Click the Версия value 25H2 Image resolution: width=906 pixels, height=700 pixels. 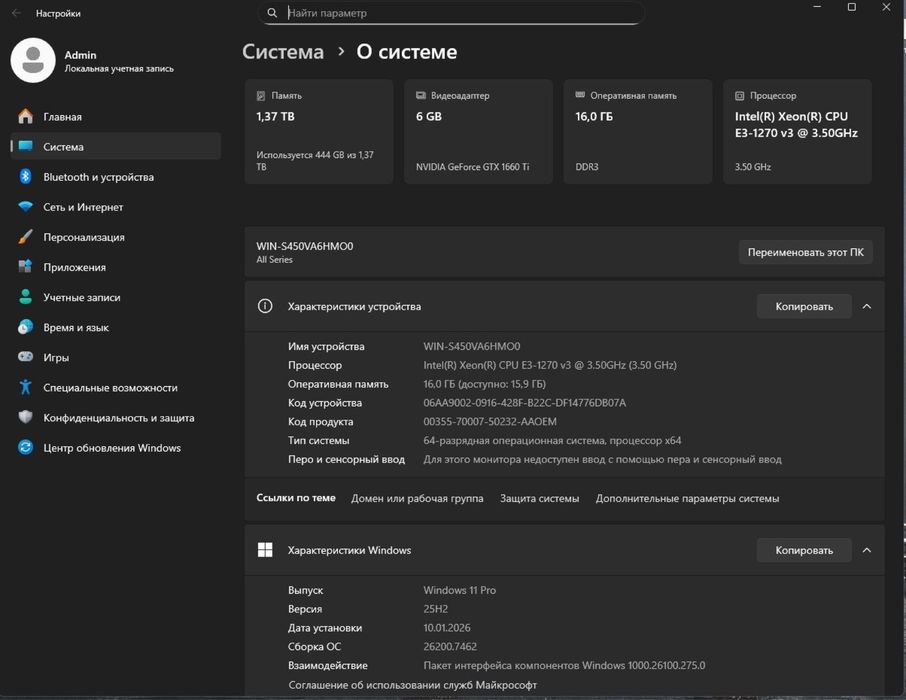tap(435, 609)
